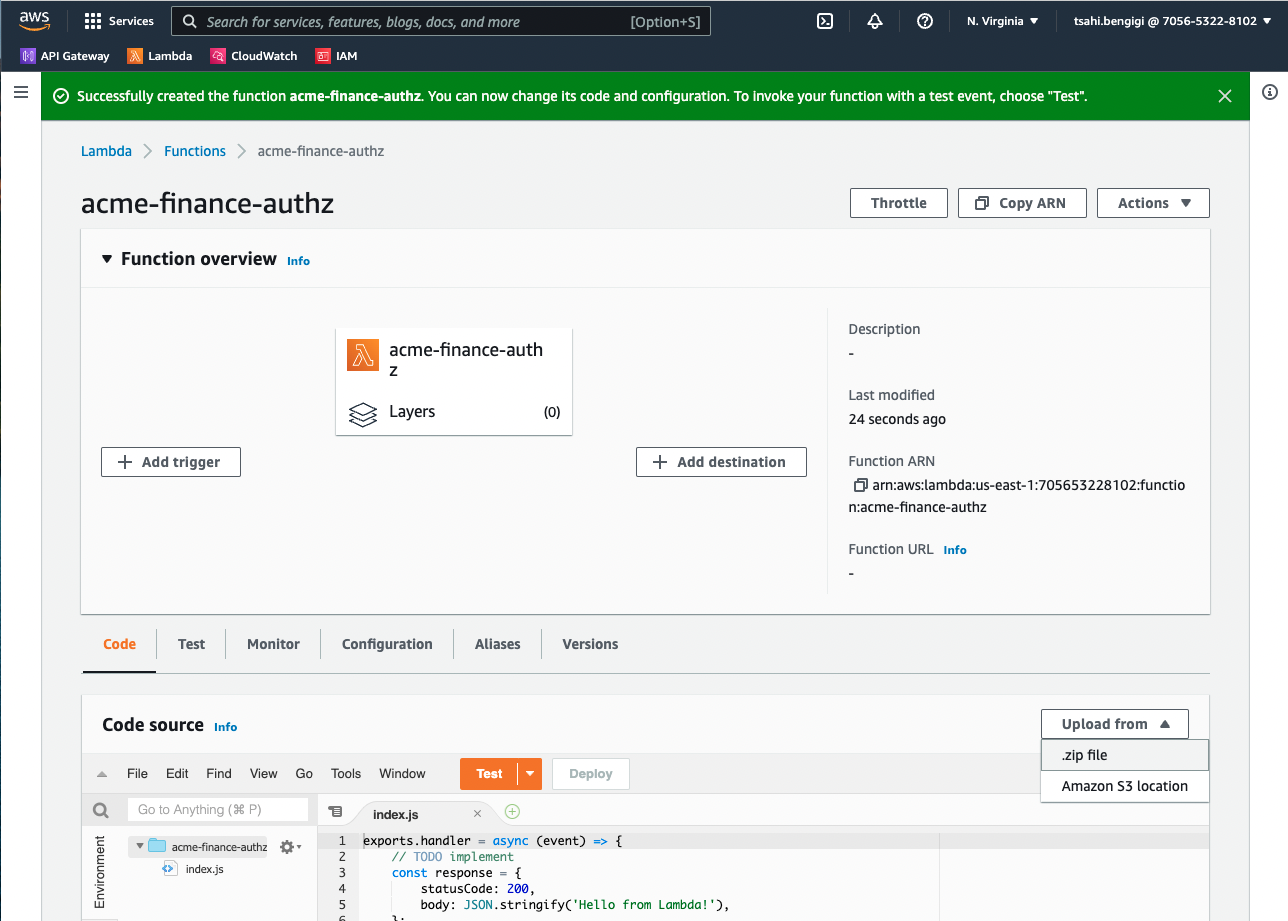Switch to the Configuration tab
1288x921 pixels.
(387, 644)
